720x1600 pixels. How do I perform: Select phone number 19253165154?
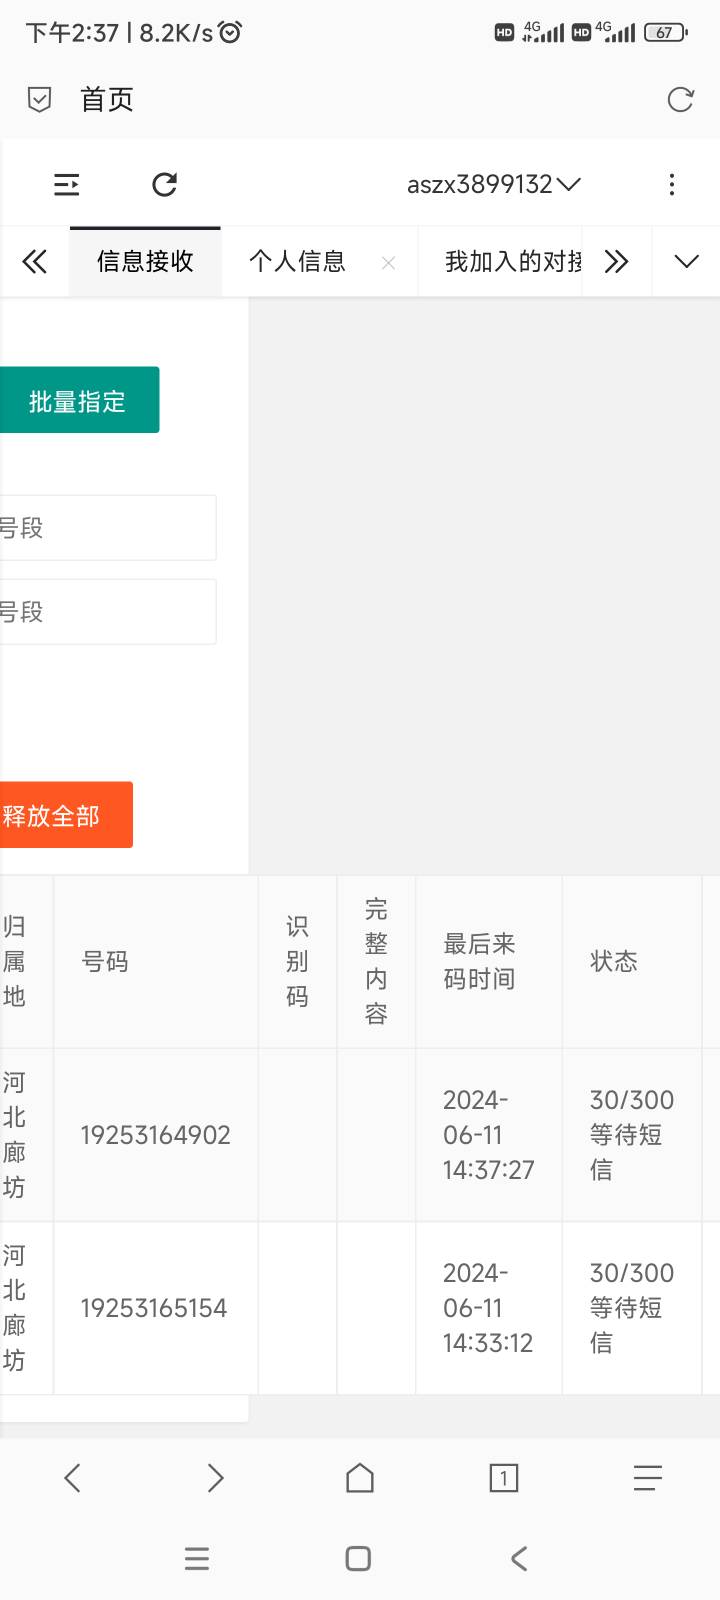(x=154, y=1308)
